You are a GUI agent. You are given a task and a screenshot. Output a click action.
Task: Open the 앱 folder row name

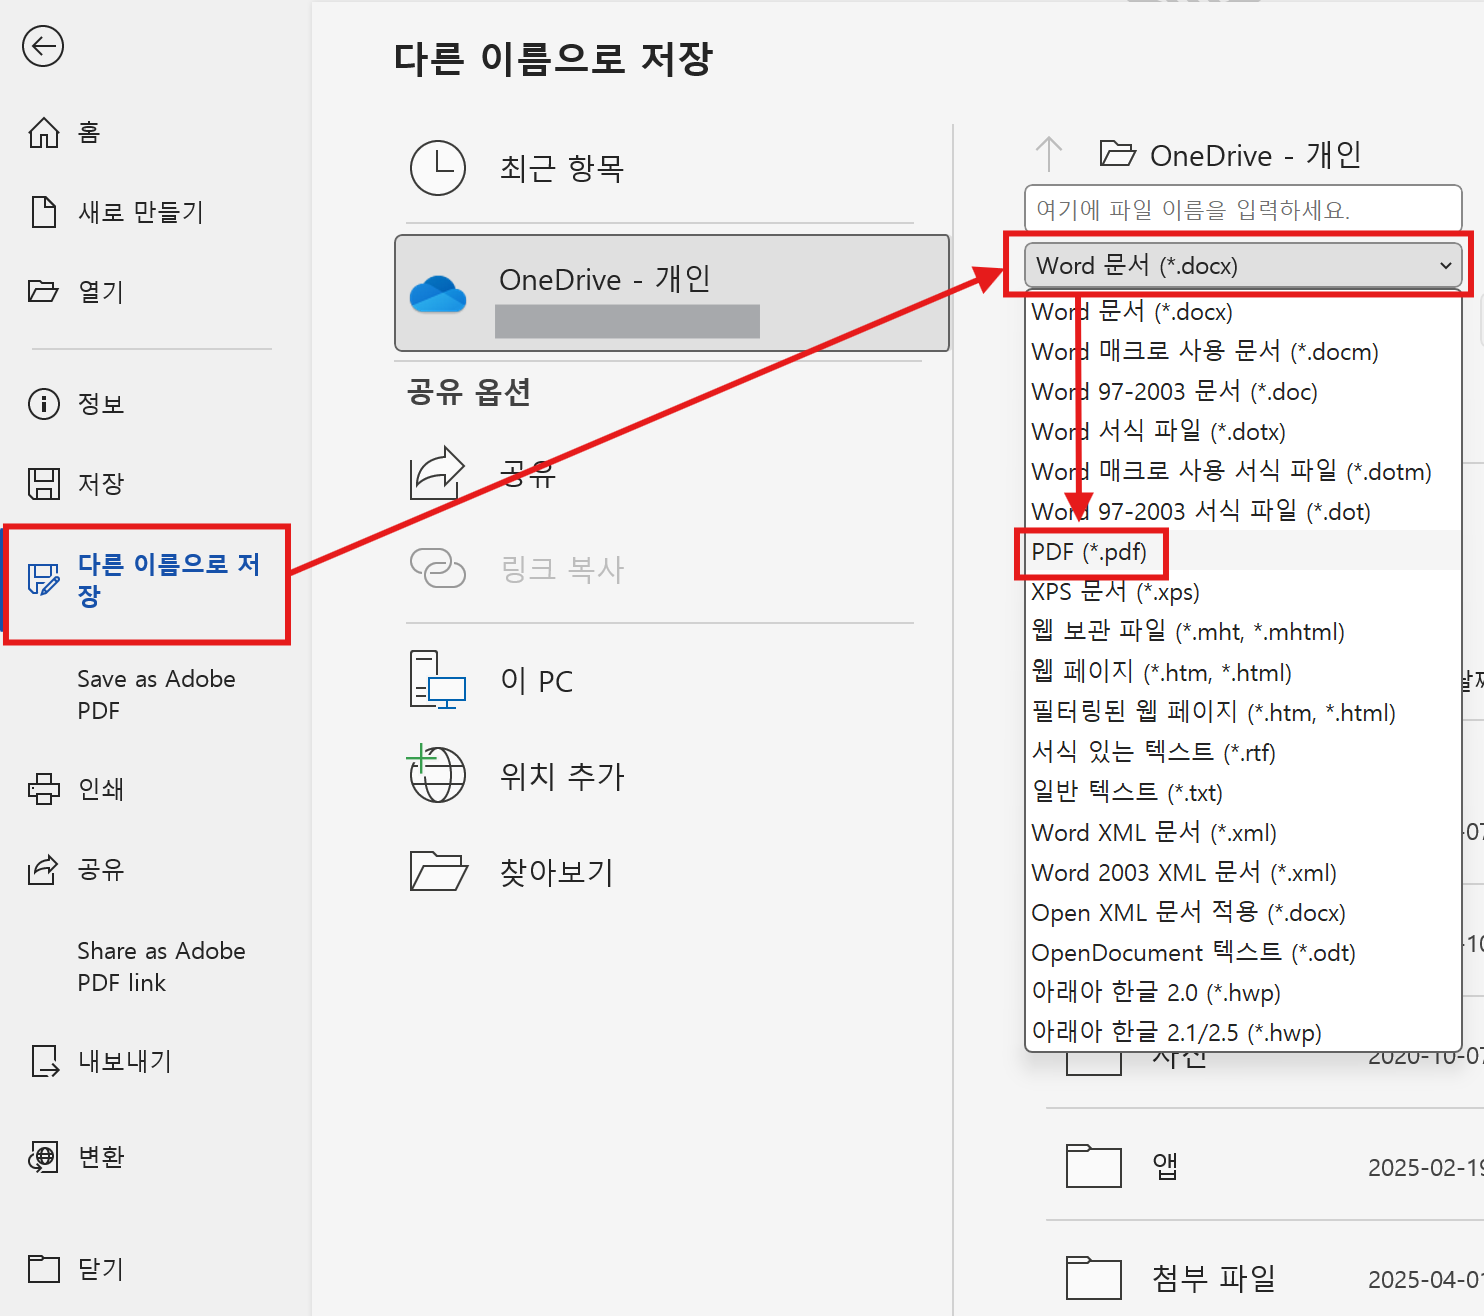1165,1166
